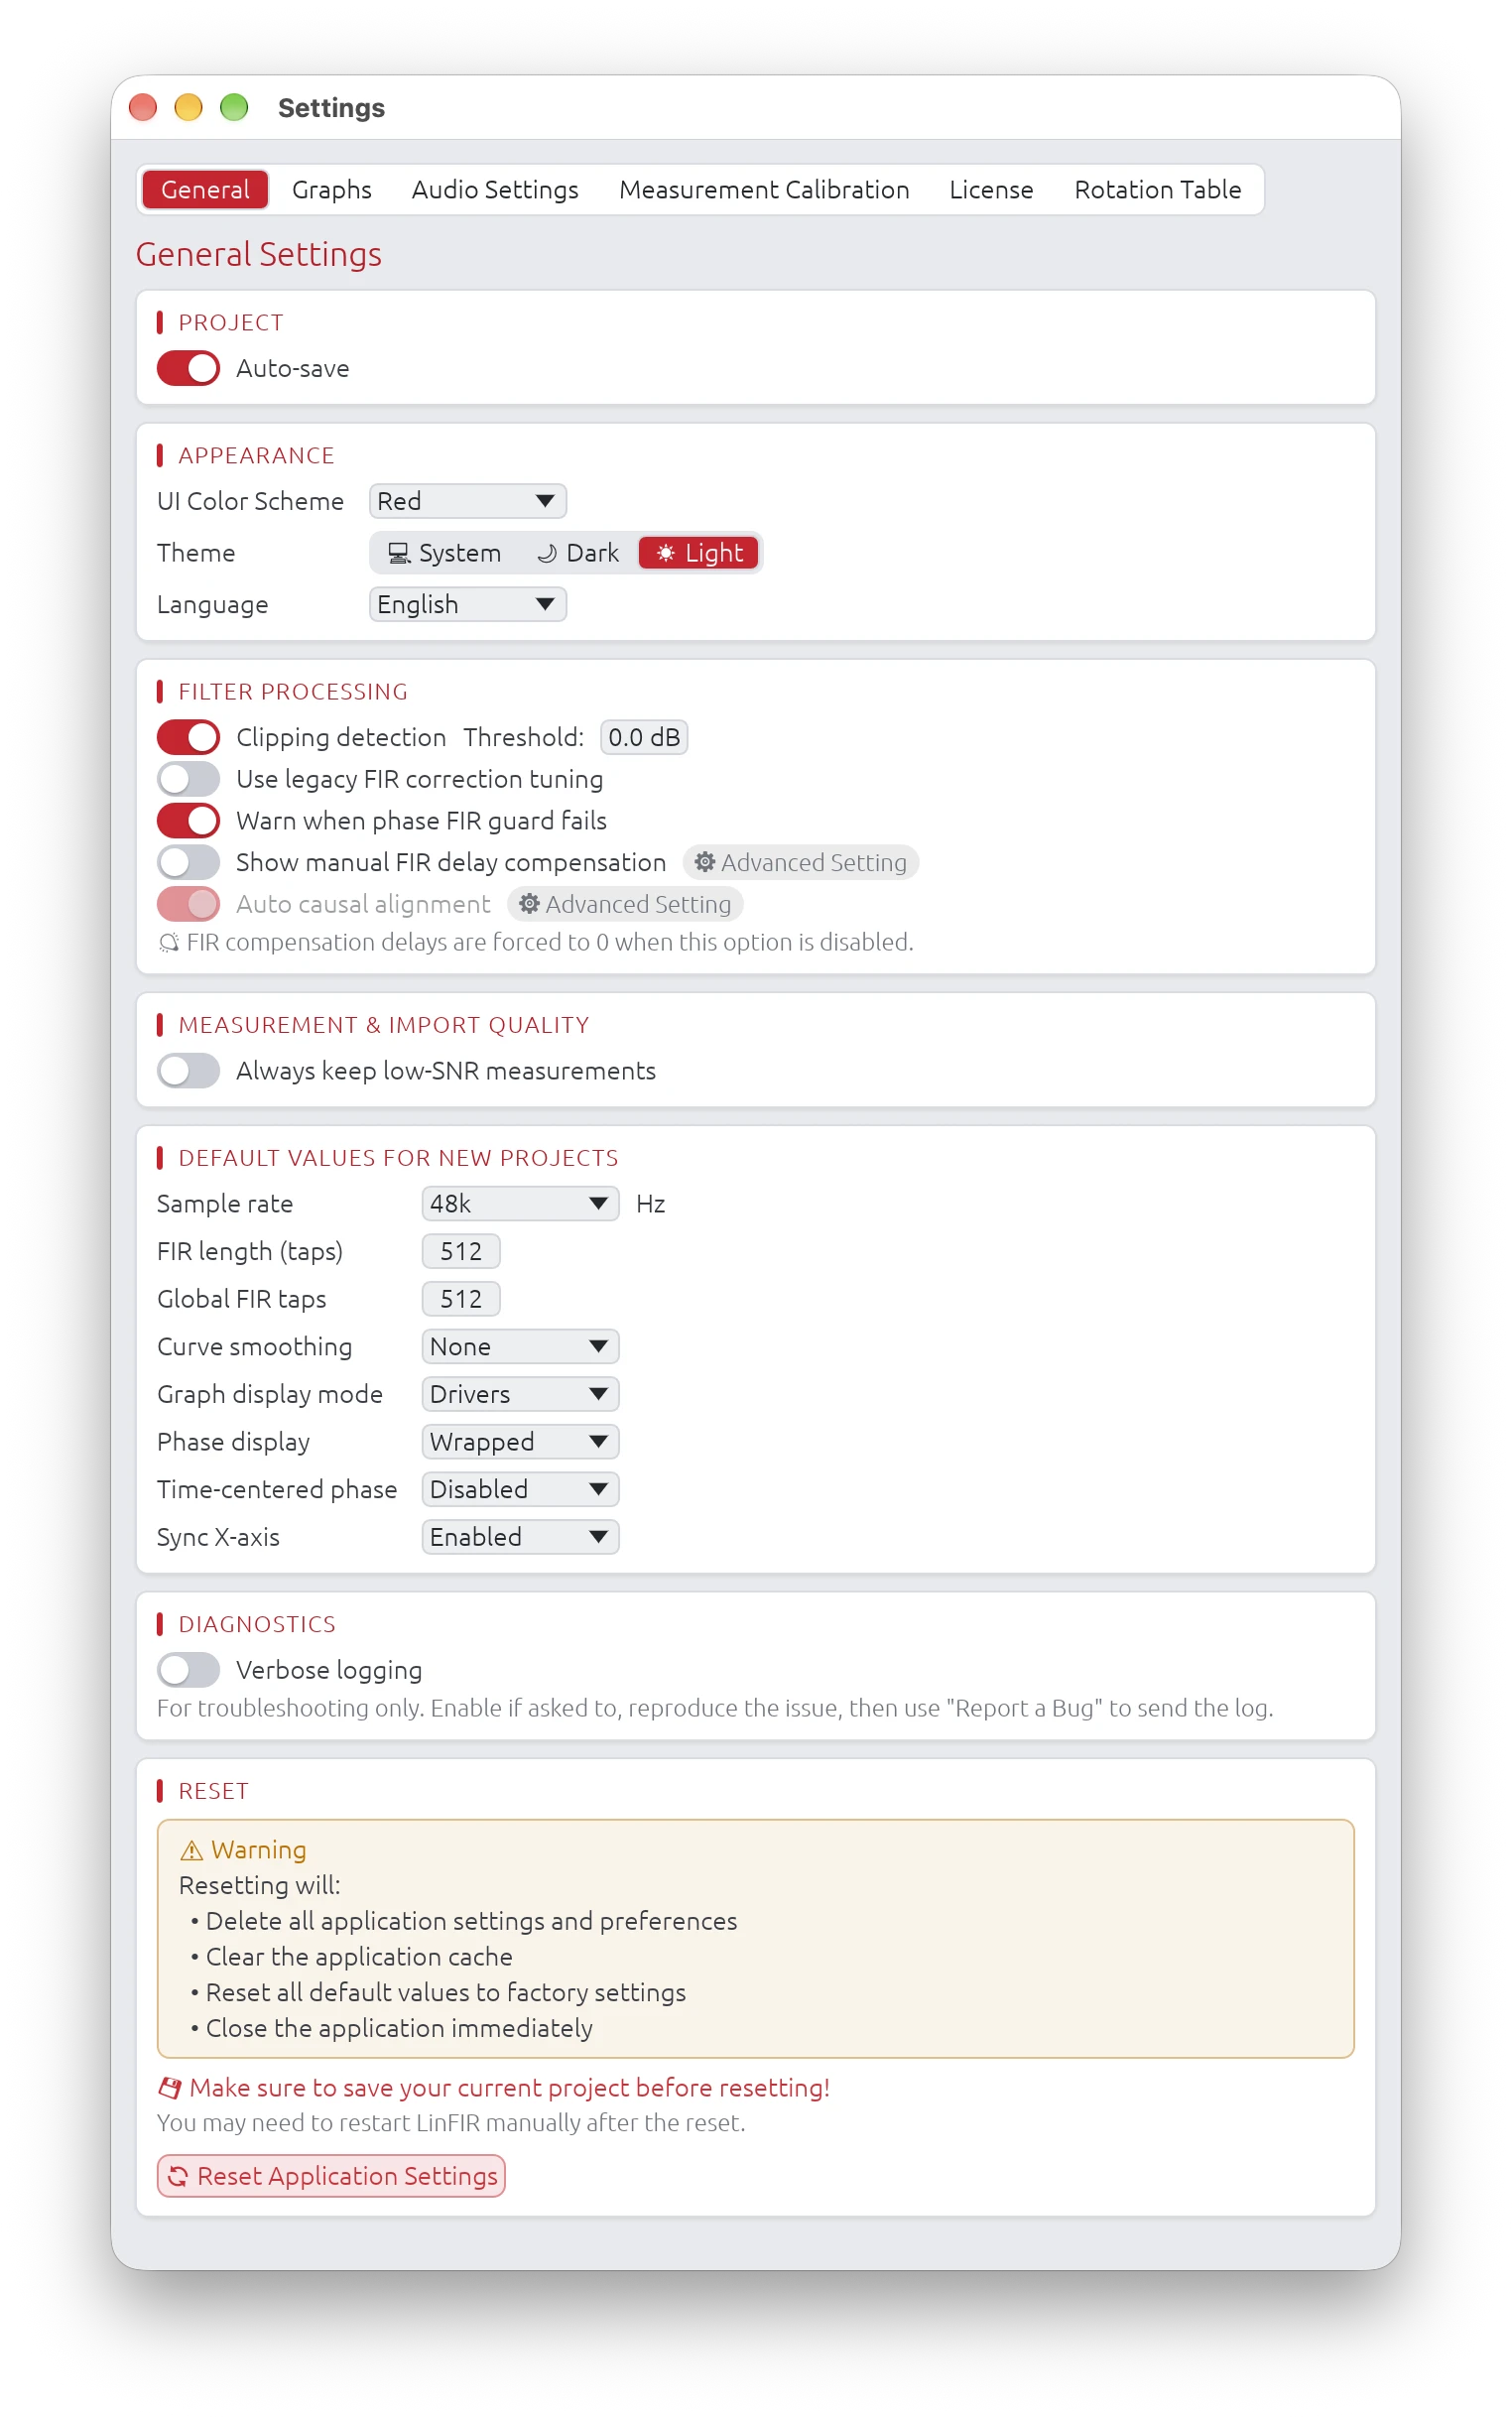Click the monitor icon on System theme
The image size is (1512, 2417).
pos(399,553)
